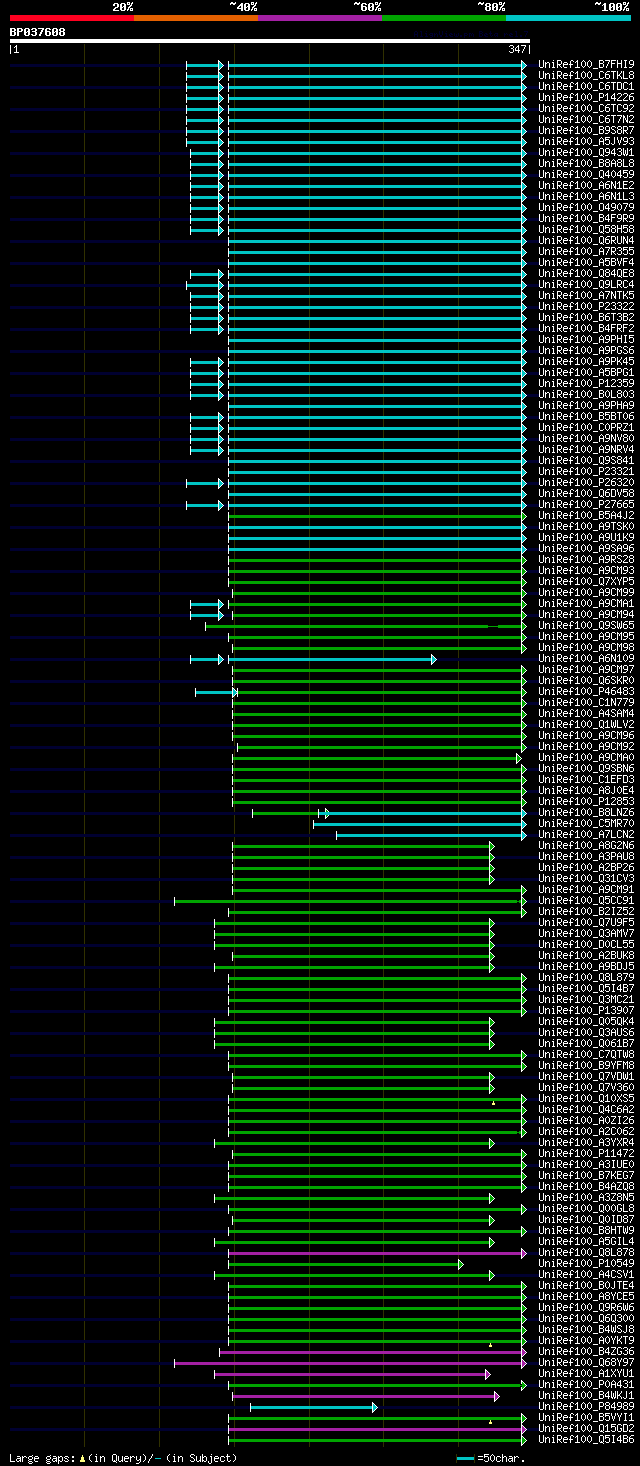Click the red ~20% identity legend segment
This screenshot has width=640, height=1466.
pos(72,18)
